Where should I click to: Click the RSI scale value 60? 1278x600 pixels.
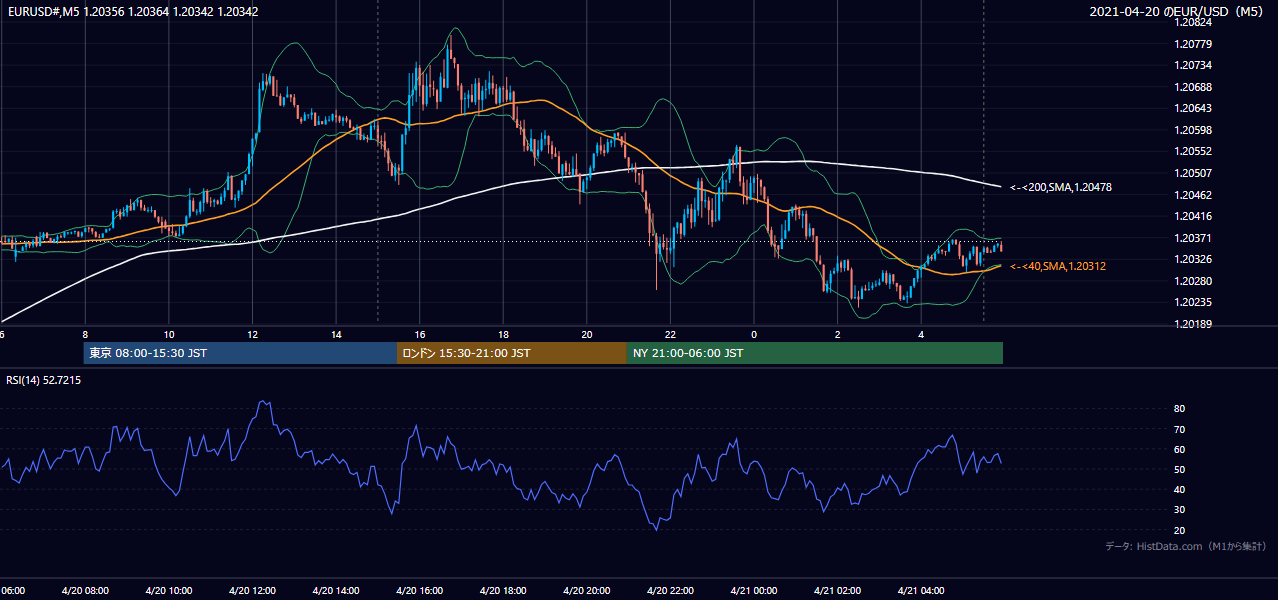[1179, 449]
